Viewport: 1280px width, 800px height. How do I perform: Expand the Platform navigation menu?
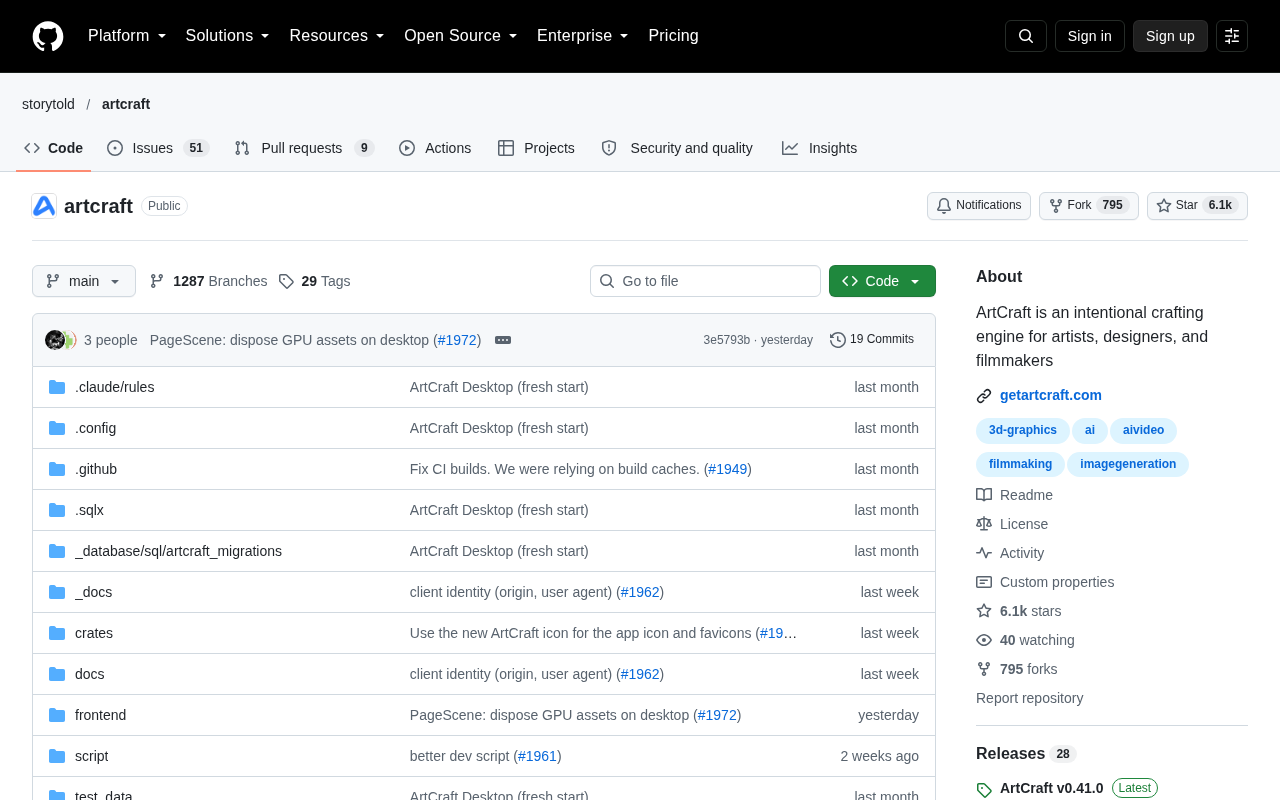point(127,36)
